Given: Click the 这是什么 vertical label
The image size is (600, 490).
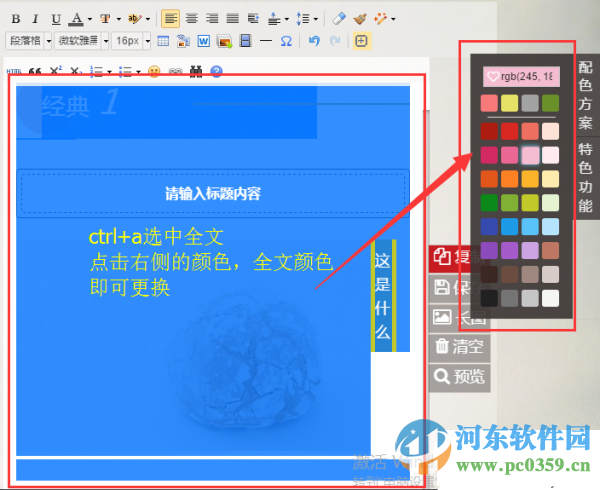Looking at the screenshot, I should (x=383, y=296).
